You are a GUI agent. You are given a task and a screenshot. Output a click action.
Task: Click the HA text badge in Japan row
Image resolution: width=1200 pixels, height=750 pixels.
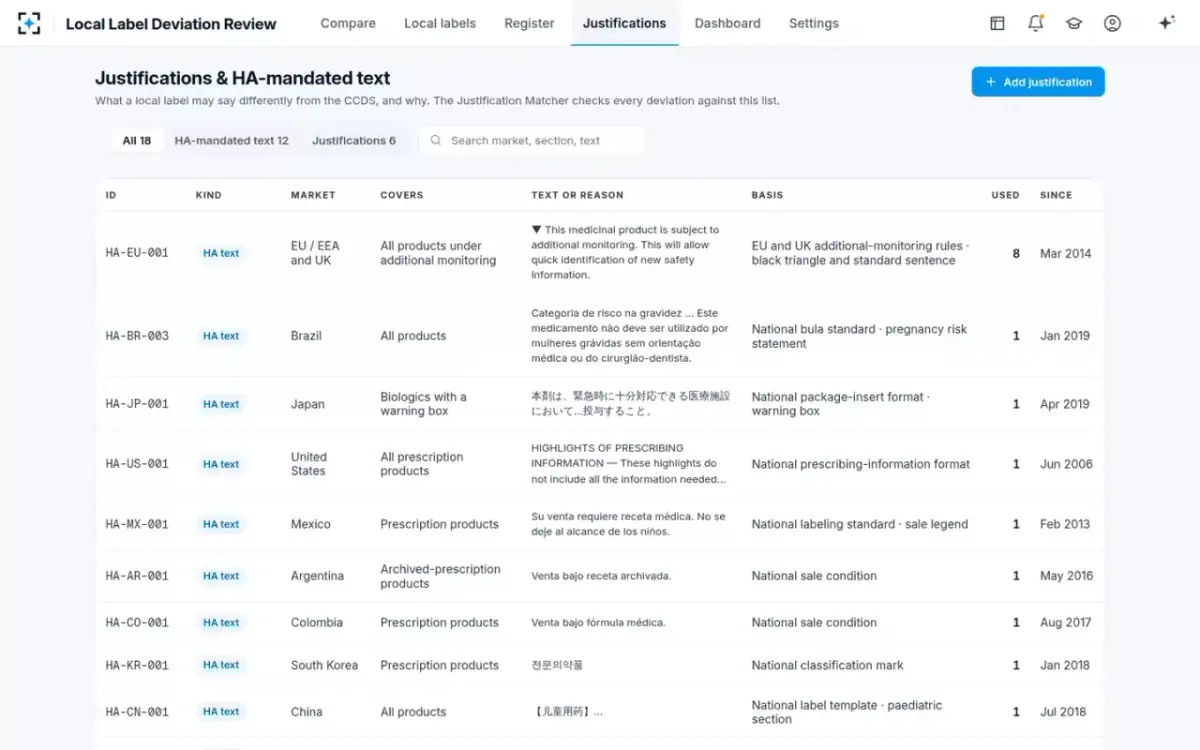221,404
